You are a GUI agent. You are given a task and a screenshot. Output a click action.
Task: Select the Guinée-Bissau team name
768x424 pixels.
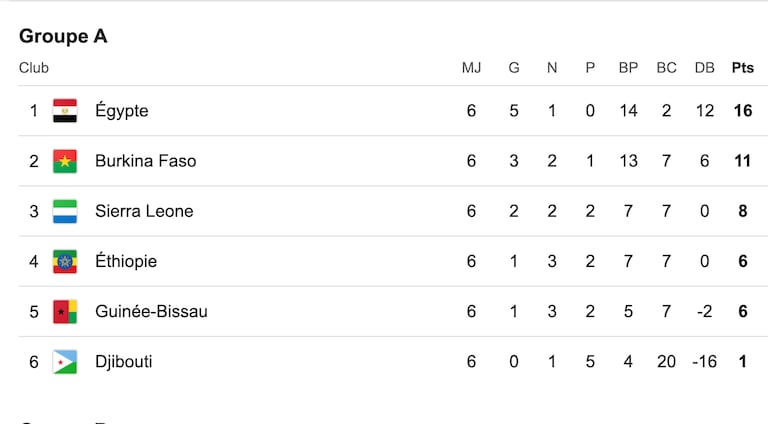(x=151, y=311)
